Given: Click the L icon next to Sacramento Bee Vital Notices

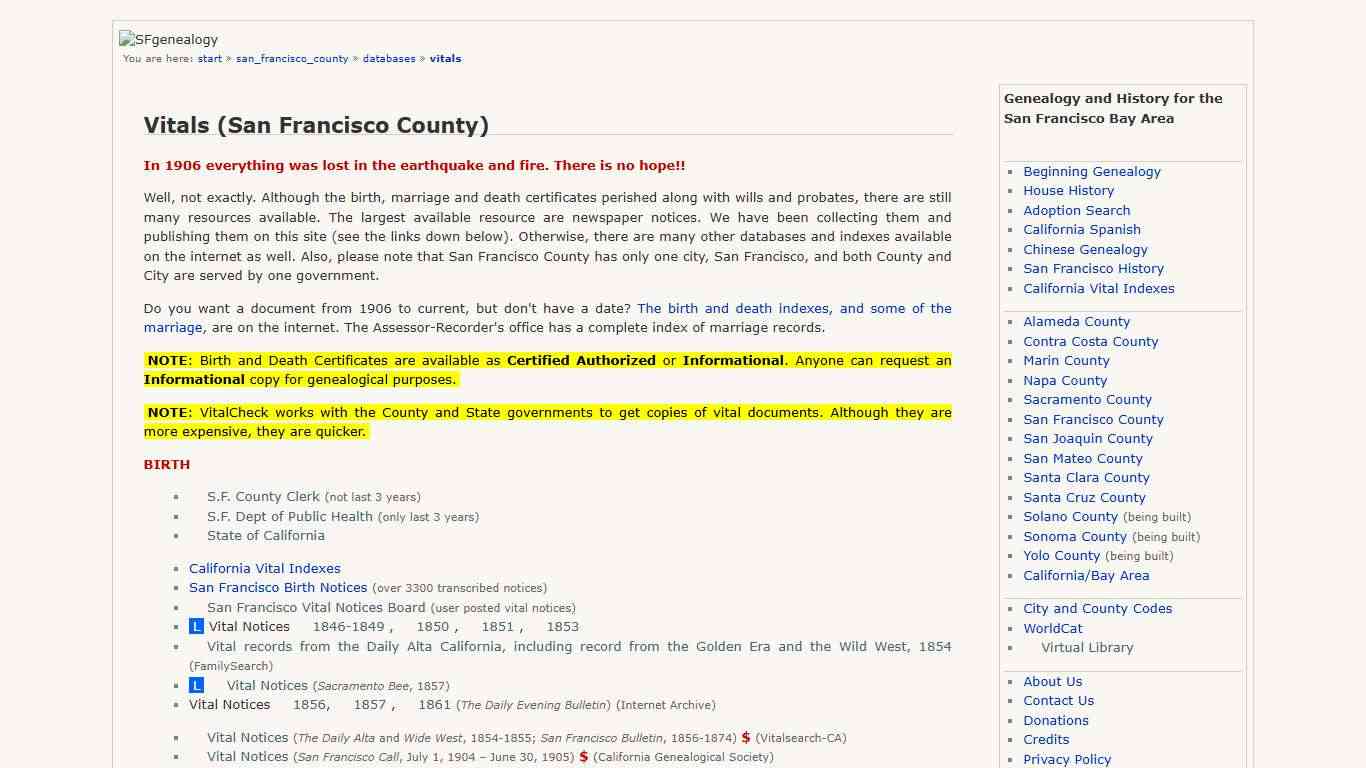Looking at the screenshot, I should [196, 685].
